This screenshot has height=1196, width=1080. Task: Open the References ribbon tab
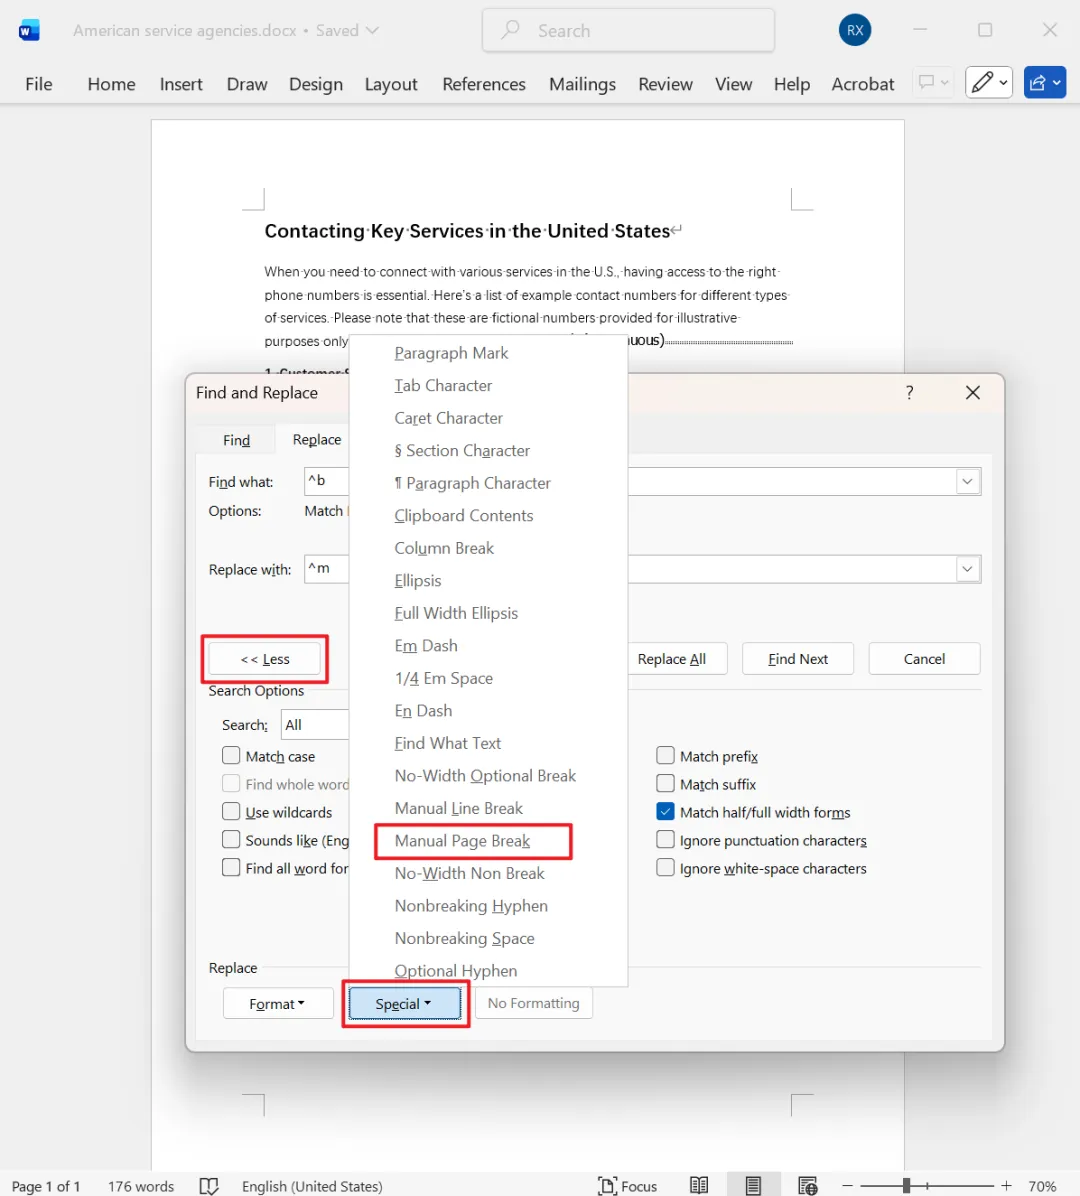coord(484,84)
